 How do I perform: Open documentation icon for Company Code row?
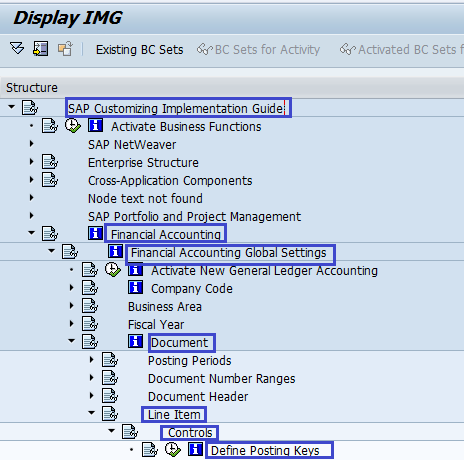90,288
